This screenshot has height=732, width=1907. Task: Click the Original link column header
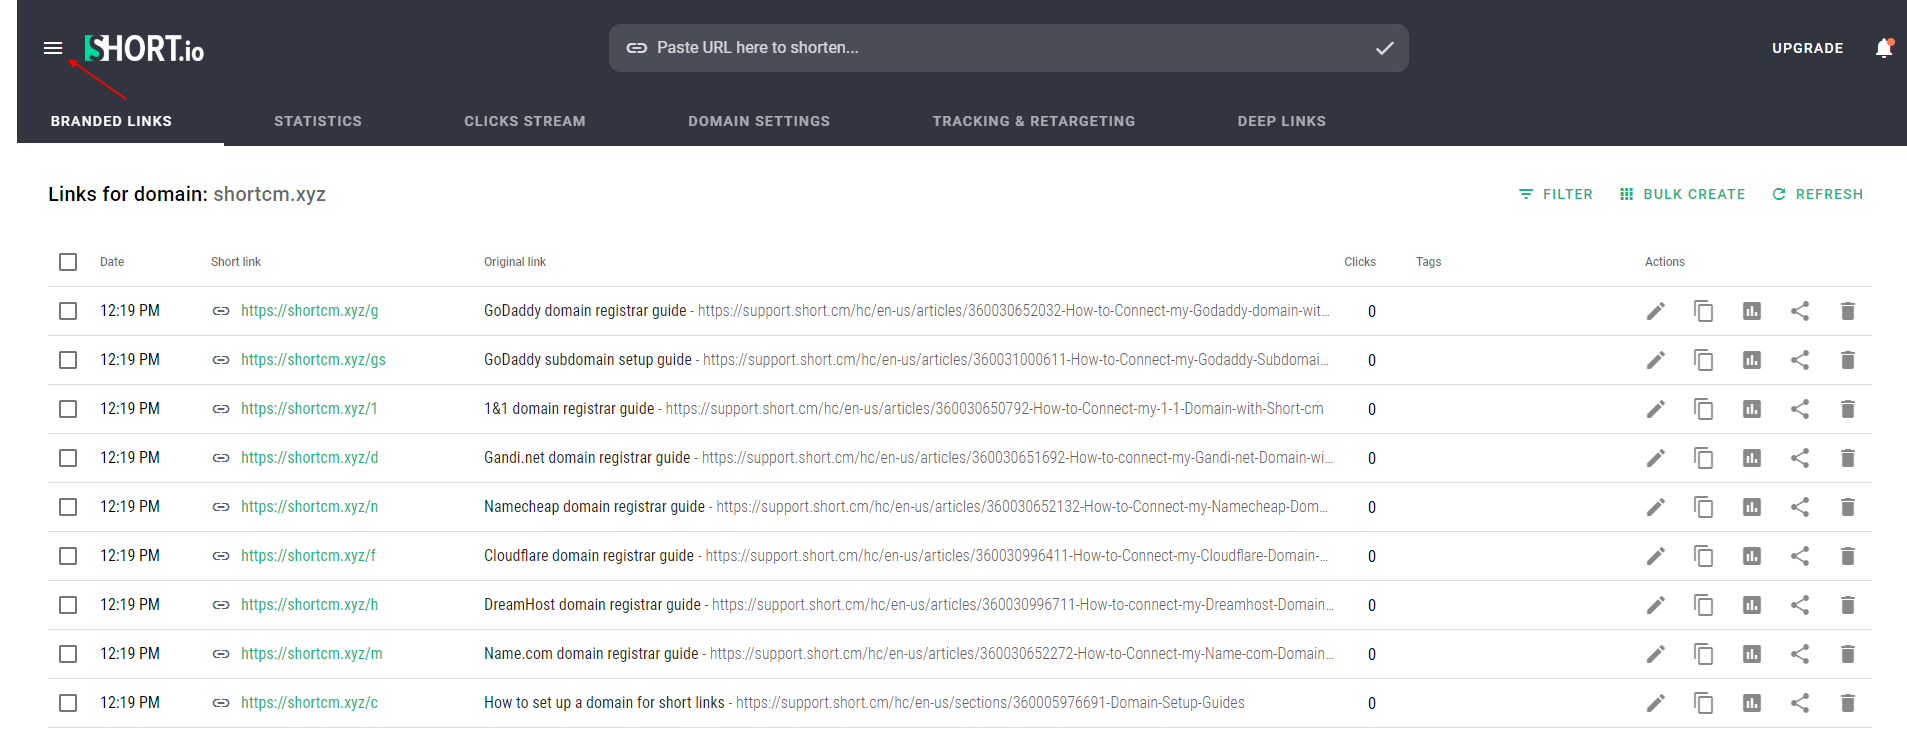coord(515,262)
